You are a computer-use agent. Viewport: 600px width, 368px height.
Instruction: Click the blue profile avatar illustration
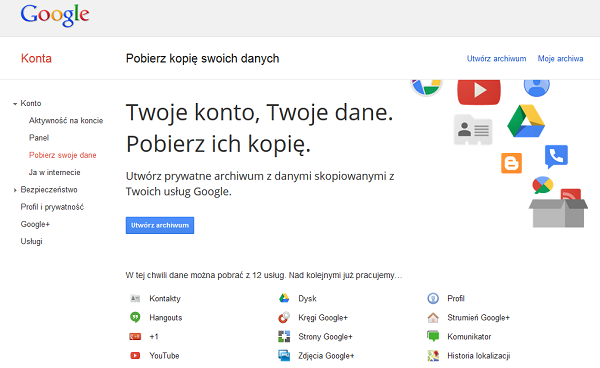tap(536, 88)
